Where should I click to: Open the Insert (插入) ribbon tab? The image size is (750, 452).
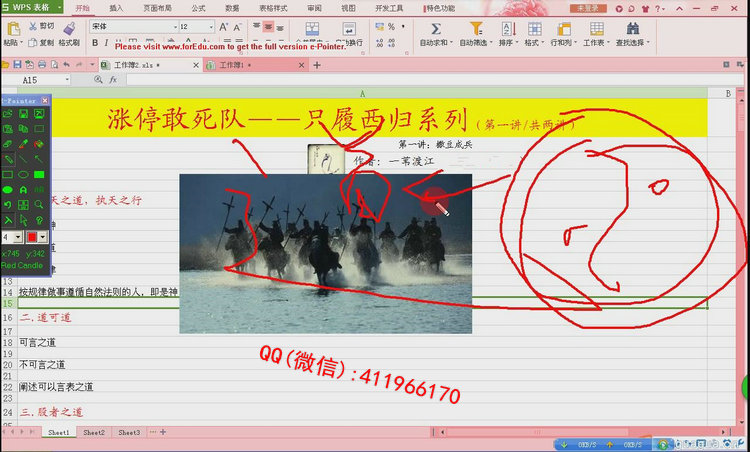point(116,8)
